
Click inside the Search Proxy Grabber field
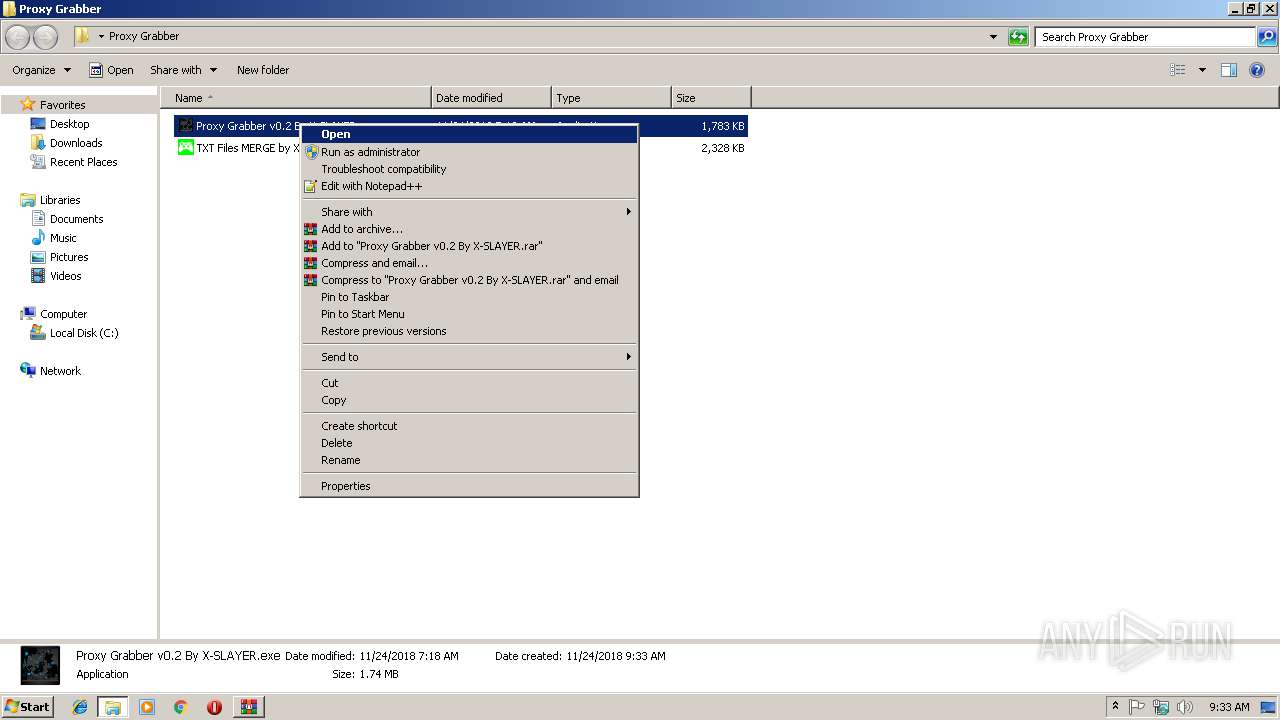tap(1145, 37)
